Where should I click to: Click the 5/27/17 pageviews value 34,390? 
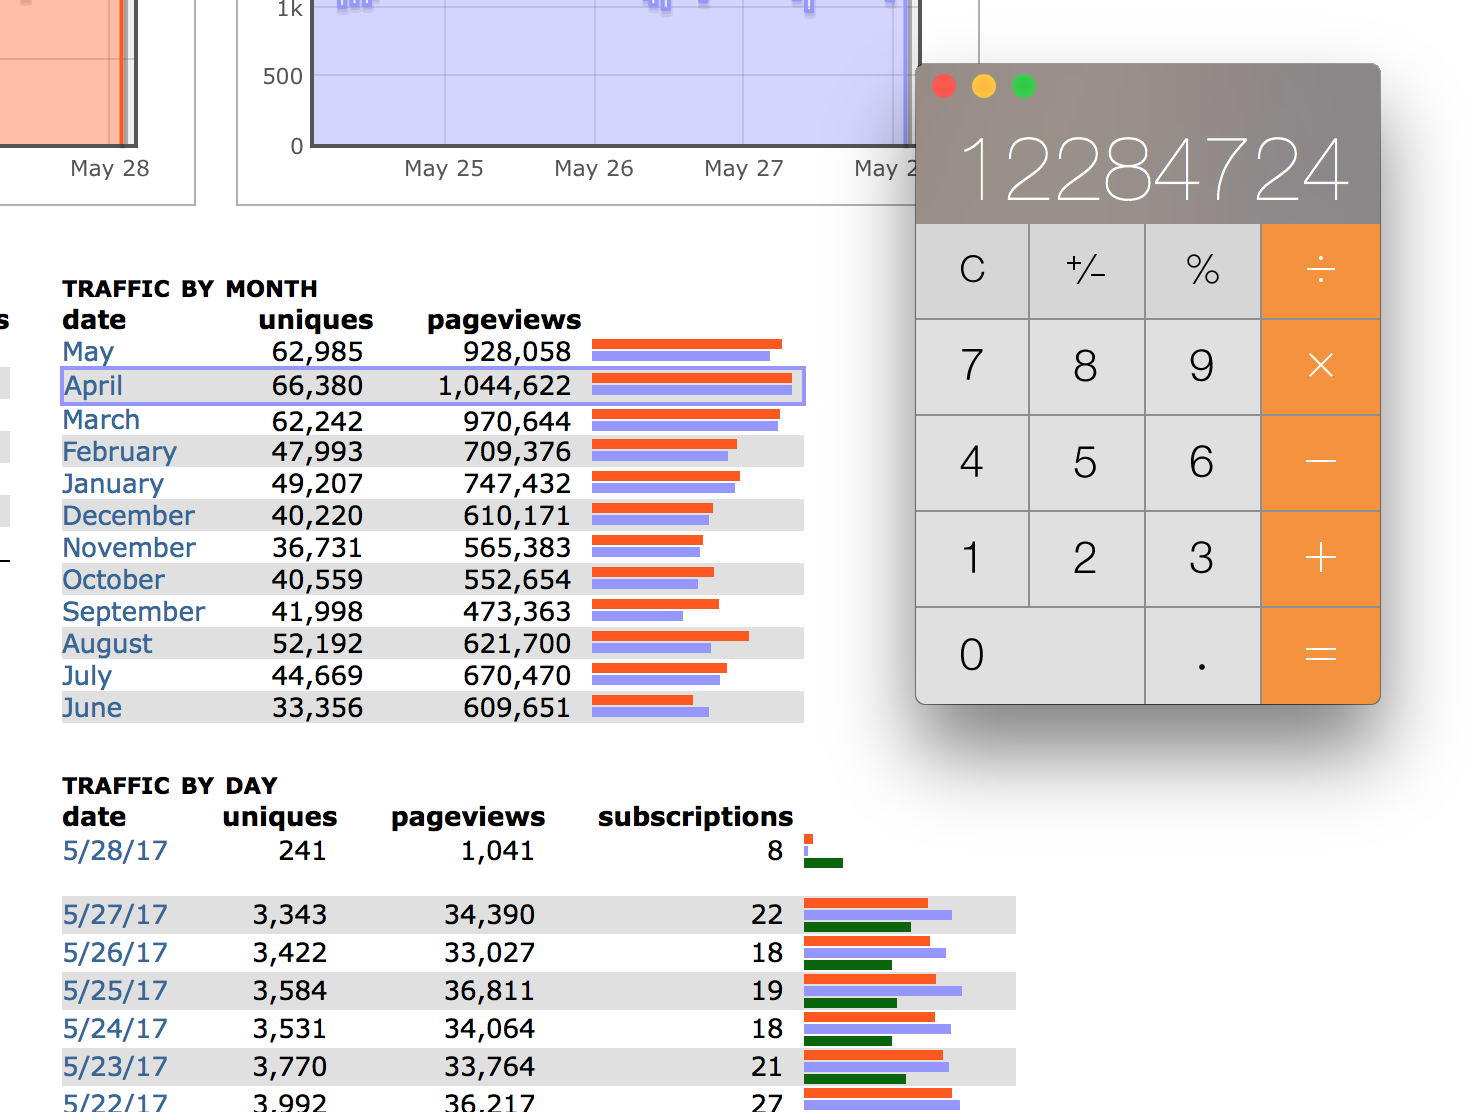(x=490, y=915)
